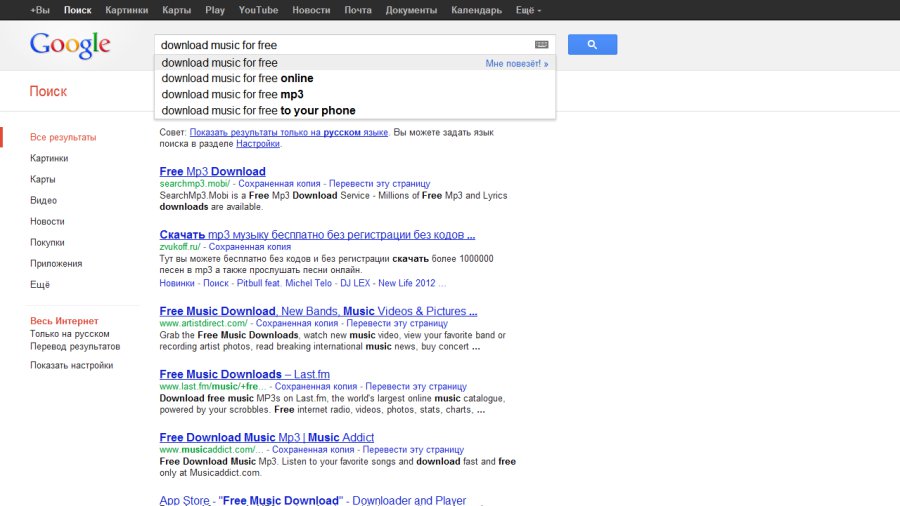This screenshot has height=506, width=900.
Task: Click the Google logo
Action: tap(70, 45)
